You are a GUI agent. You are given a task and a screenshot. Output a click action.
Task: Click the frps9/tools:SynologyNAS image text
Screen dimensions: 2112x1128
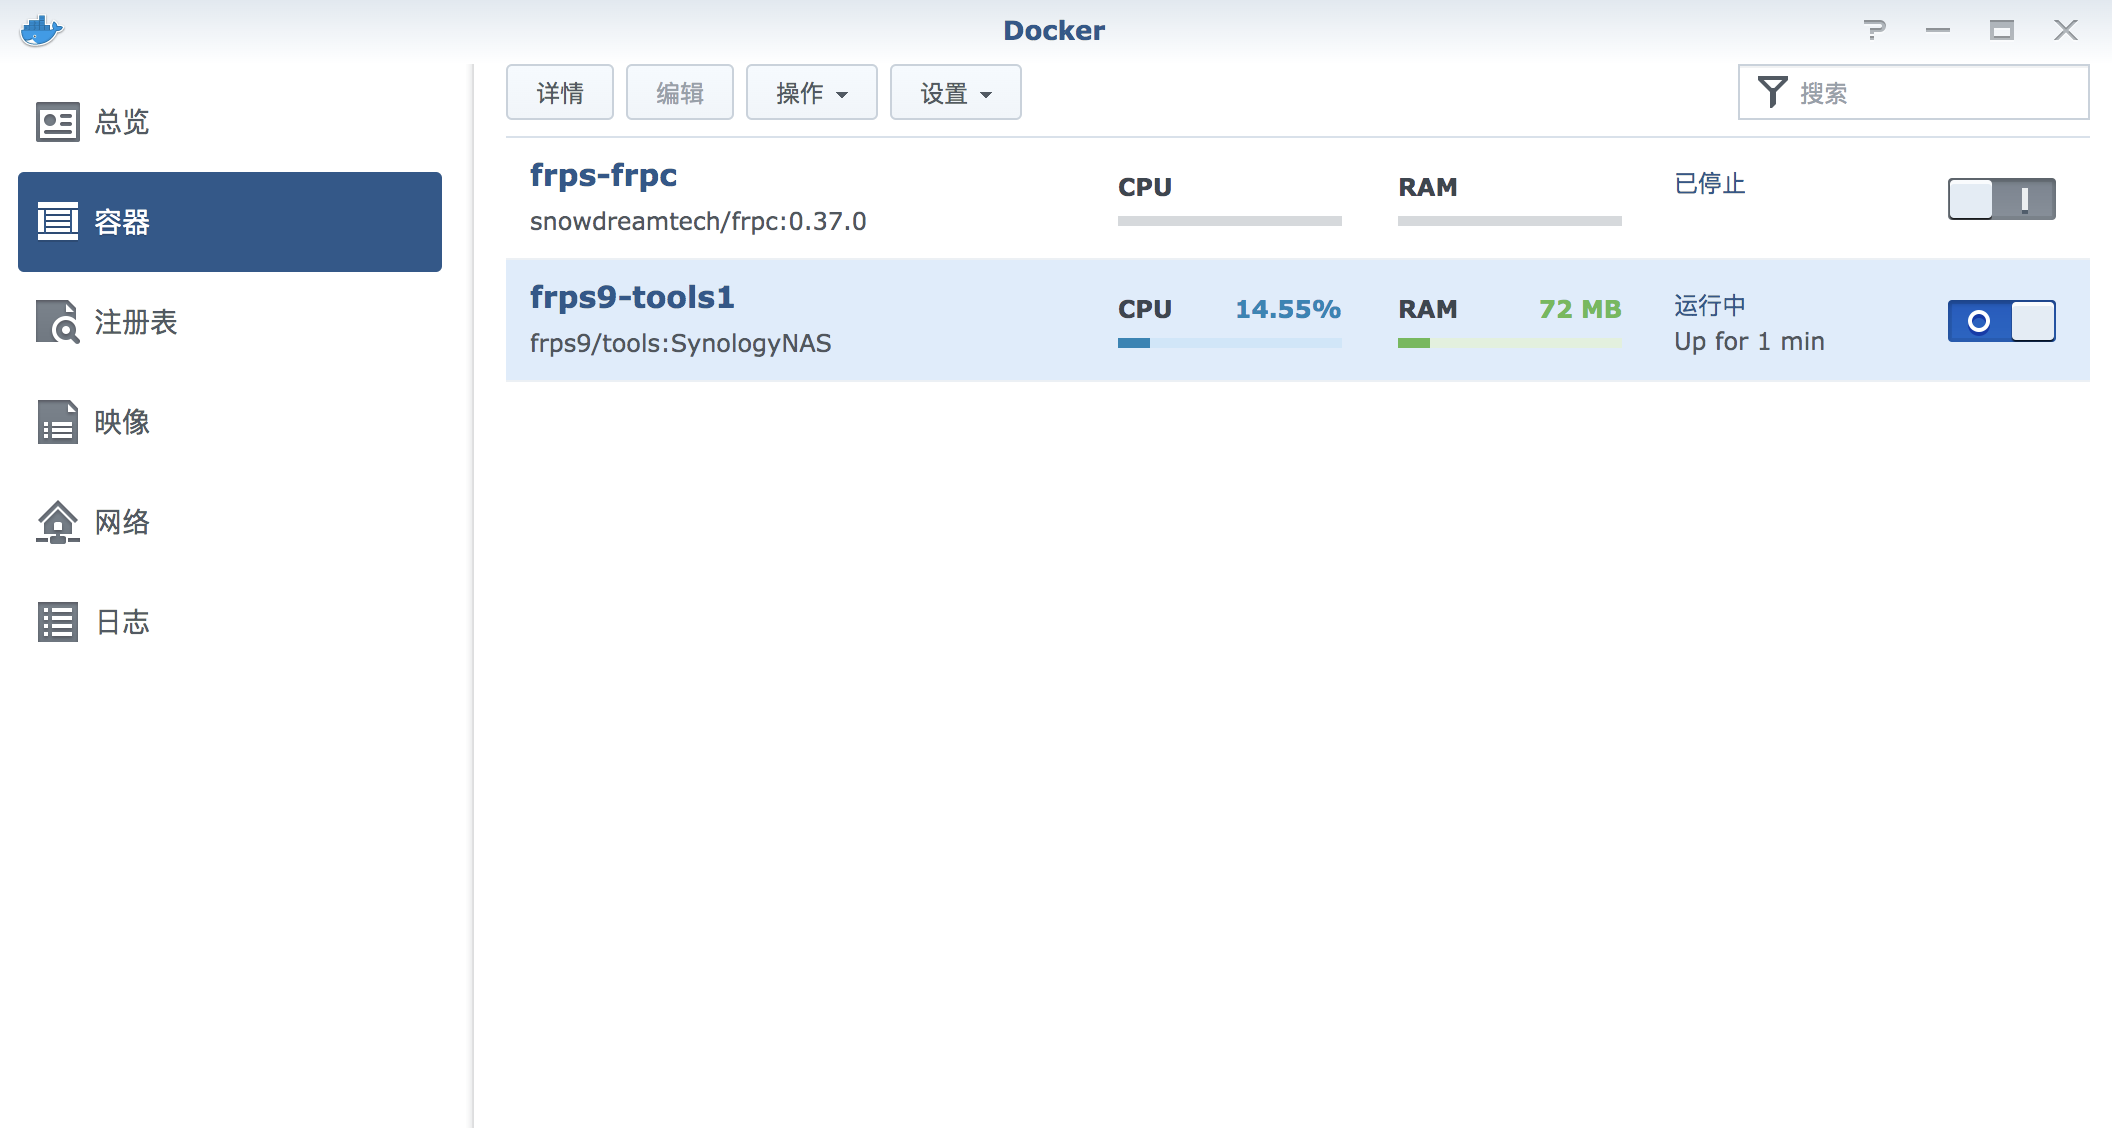[x=680, y=343]
